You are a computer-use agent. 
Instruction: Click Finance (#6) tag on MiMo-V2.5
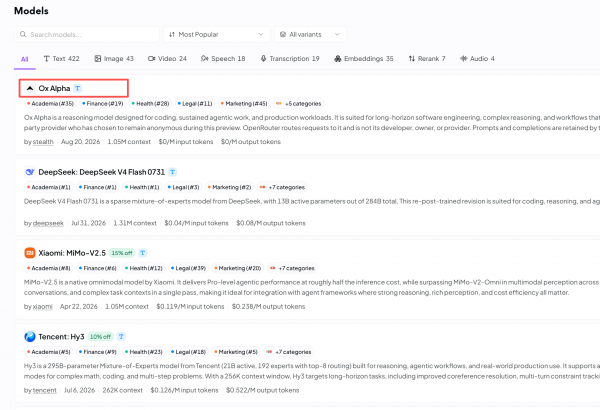97,268
